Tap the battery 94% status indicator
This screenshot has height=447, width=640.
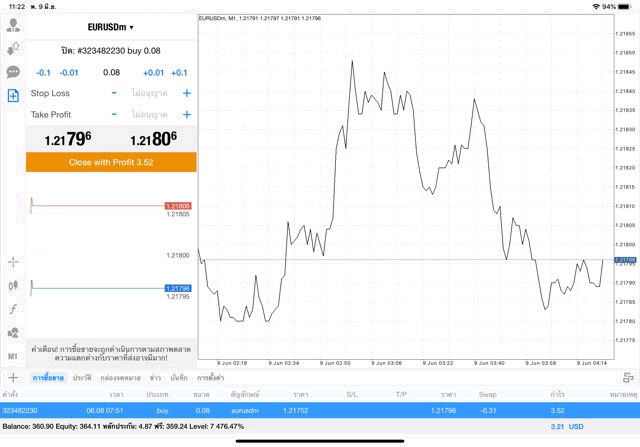pyautogui.click(x=616, y=7)
